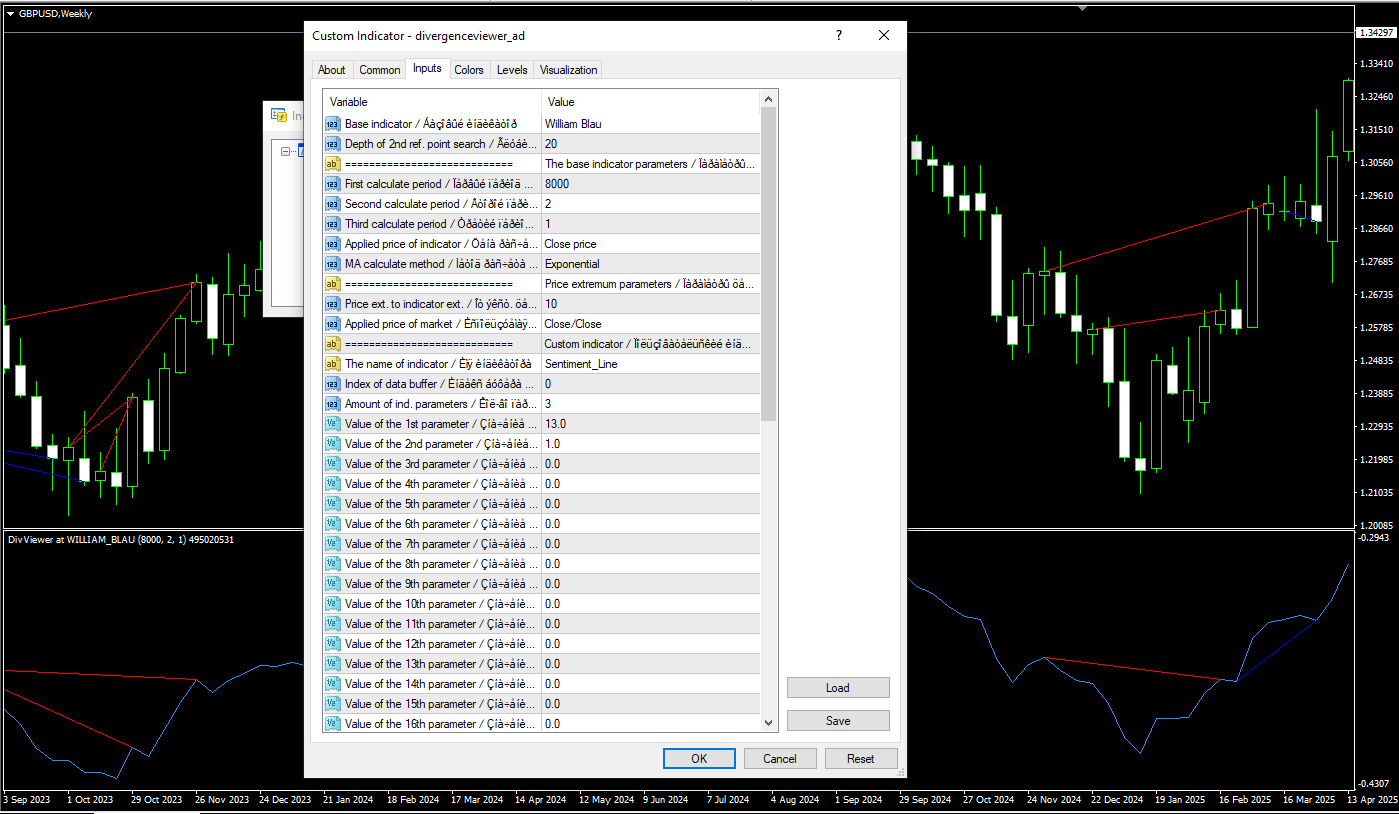Click the decimal icon for 1st parameter value

coord(332,424)
